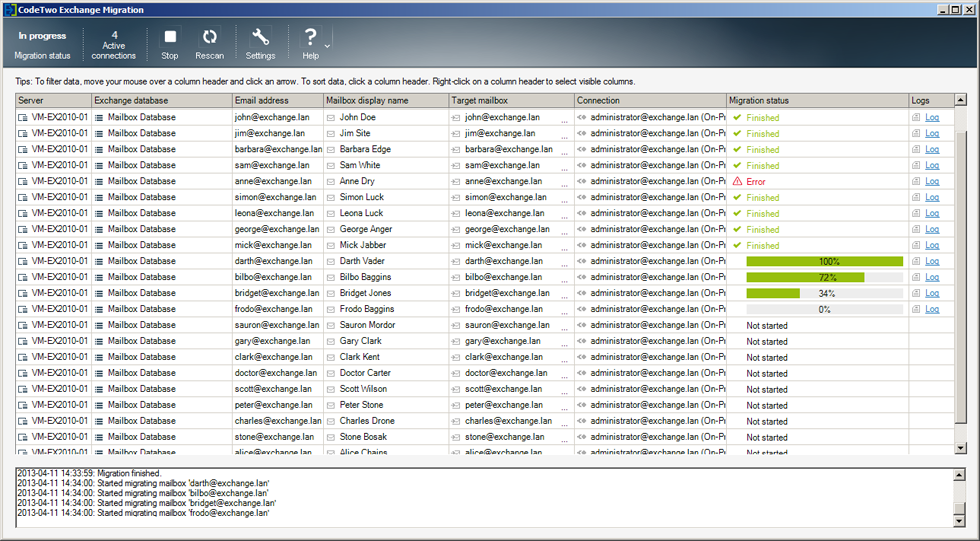
Task: Click the database icon in Jim Site's row
Action: (x=99, y=134)
